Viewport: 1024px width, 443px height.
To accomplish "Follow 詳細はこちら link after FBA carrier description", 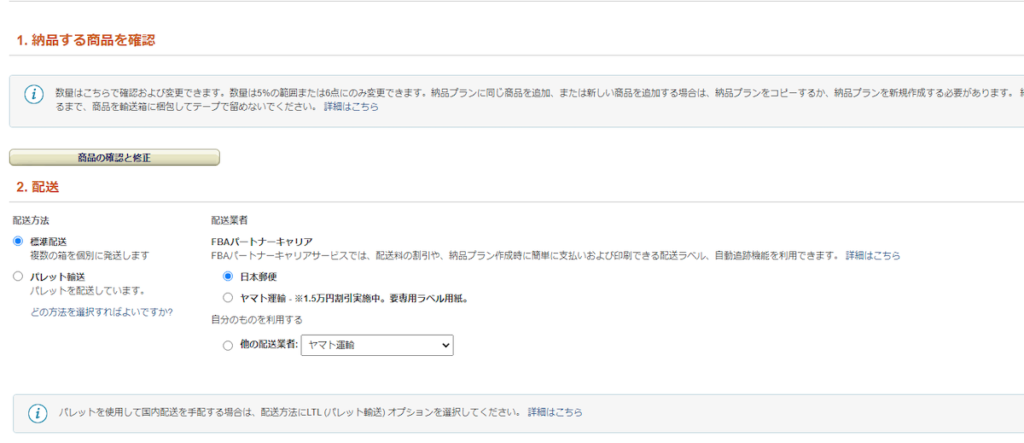I will 872,256.
